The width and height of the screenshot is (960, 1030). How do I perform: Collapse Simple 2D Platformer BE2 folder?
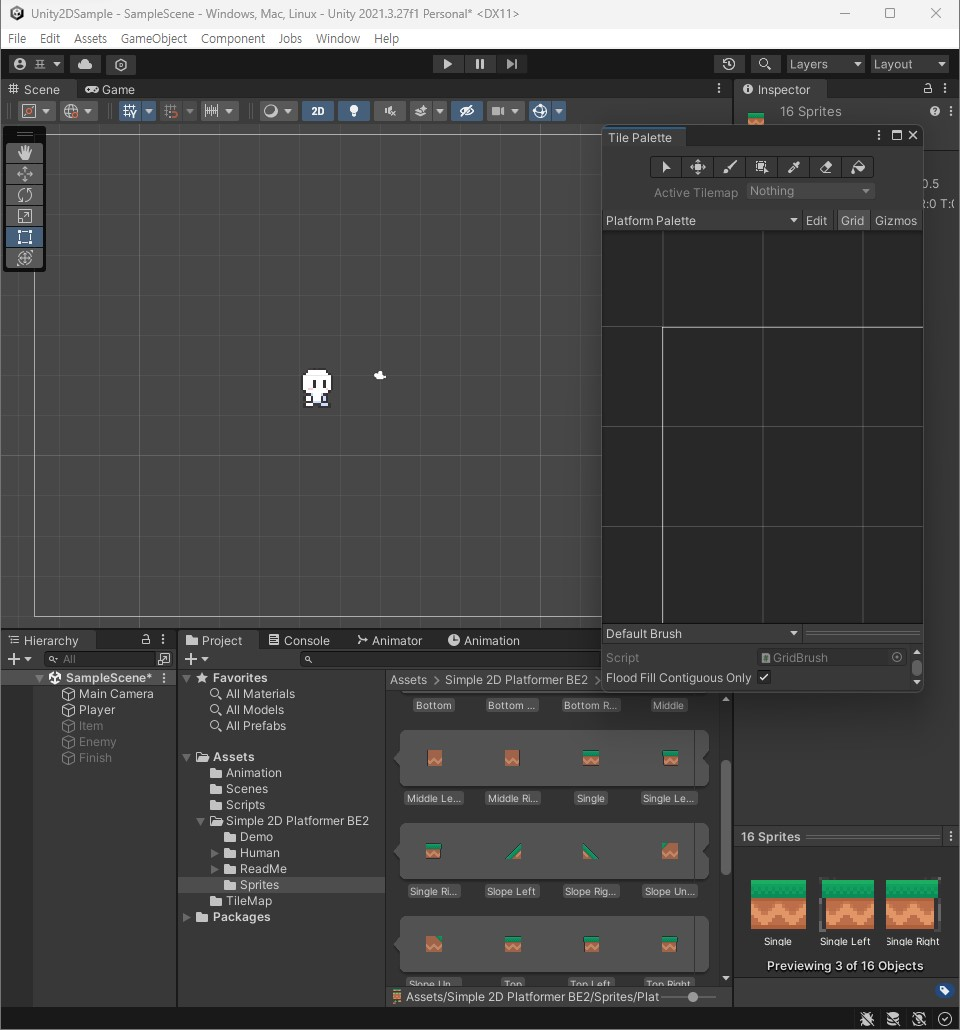200,821
